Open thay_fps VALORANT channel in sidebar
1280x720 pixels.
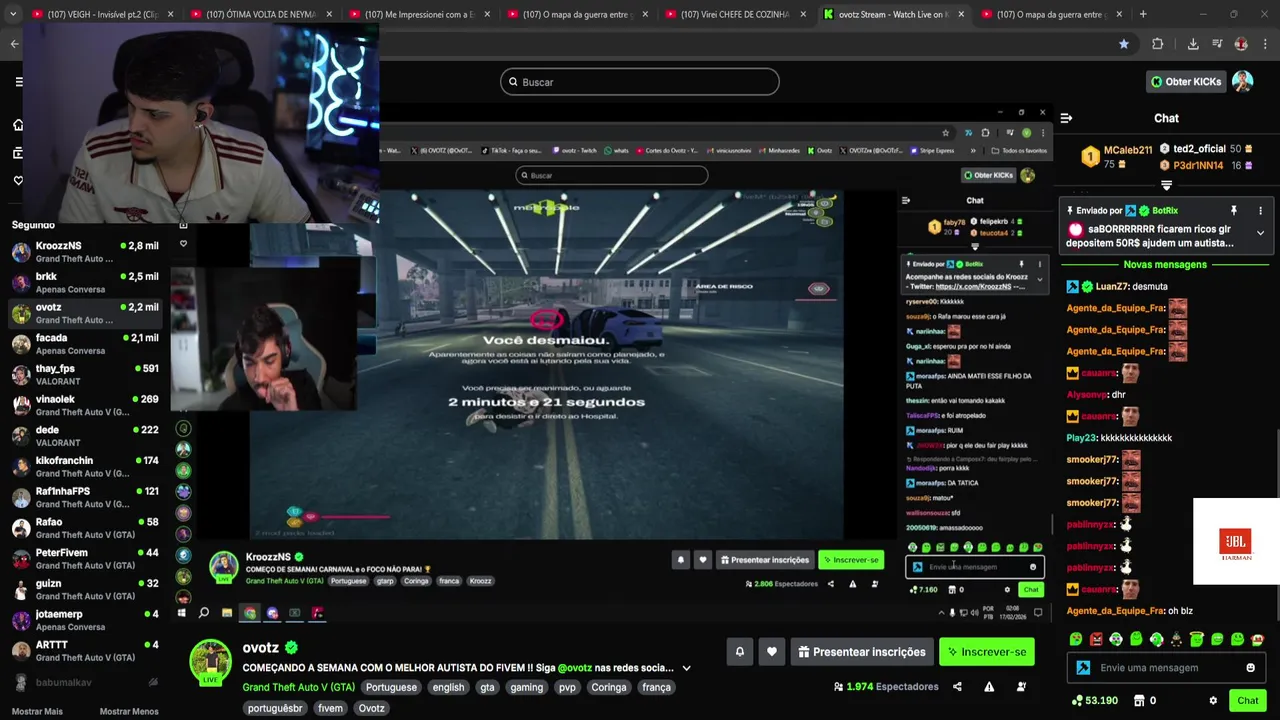pyautogui.click(x=85, y=375)
